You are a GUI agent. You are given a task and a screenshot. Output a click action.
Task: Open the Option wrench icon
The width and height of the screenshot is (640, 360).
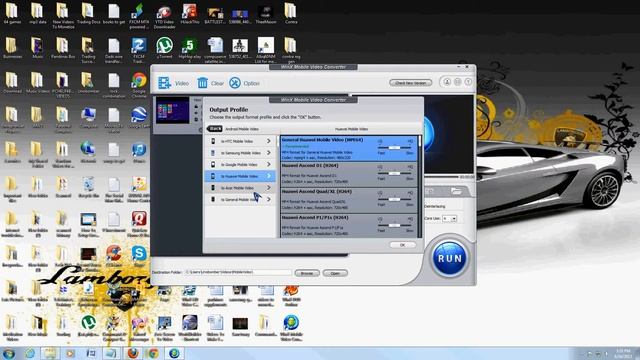coord(235,83)
